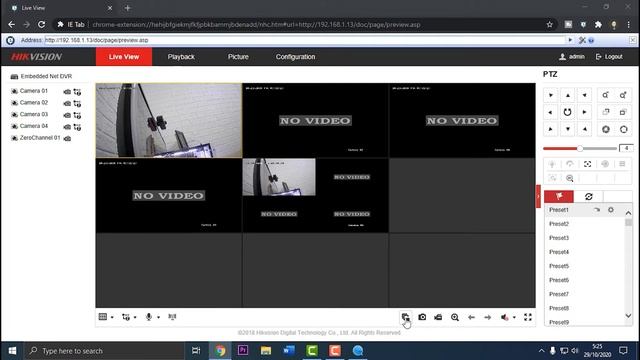Open microphone channel dropdown arrow
The width and height of the screenshot is (640, 360).
pos(158,317)
